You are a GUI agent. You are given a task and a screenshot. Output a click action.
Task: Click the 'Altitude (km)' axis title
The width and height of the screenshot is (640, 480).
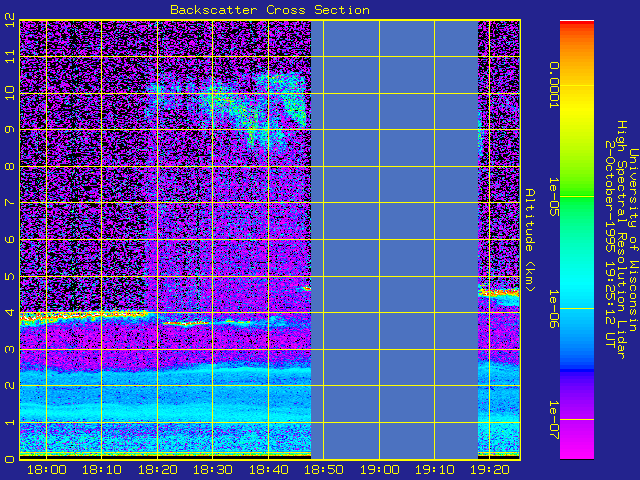pyautogui.click(x=529, y=240)
